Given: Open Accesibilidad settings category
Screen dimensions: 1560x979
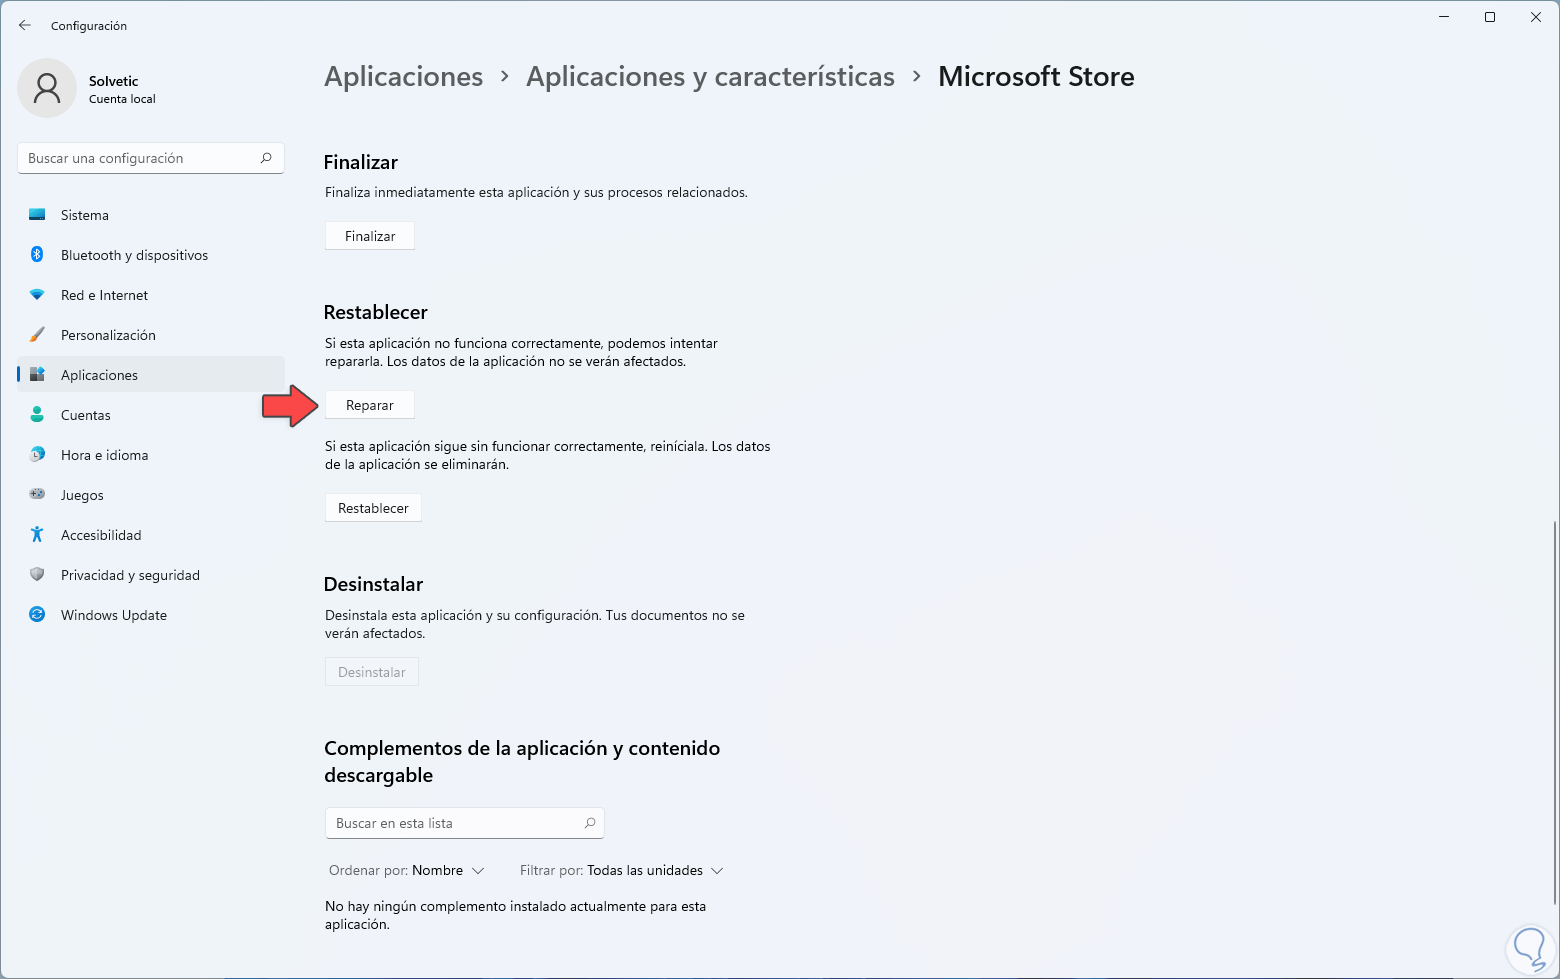Looking at the screenshot, I should 151,535.
